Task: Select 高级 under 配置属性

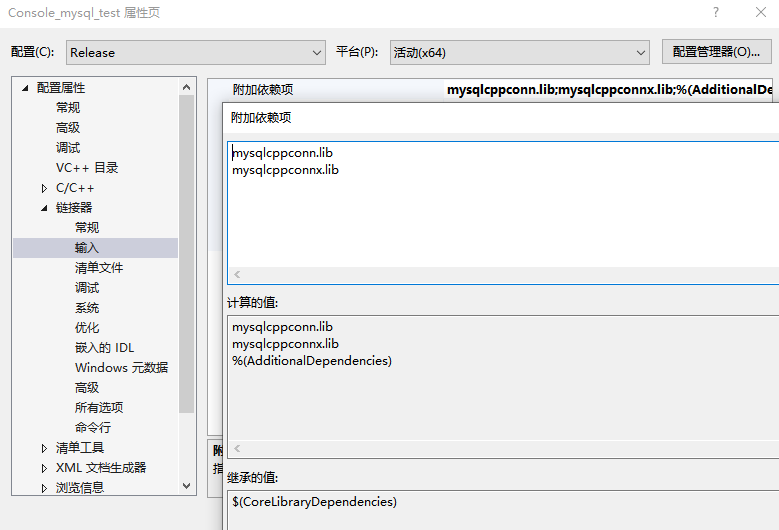Action: click(68, 128)
